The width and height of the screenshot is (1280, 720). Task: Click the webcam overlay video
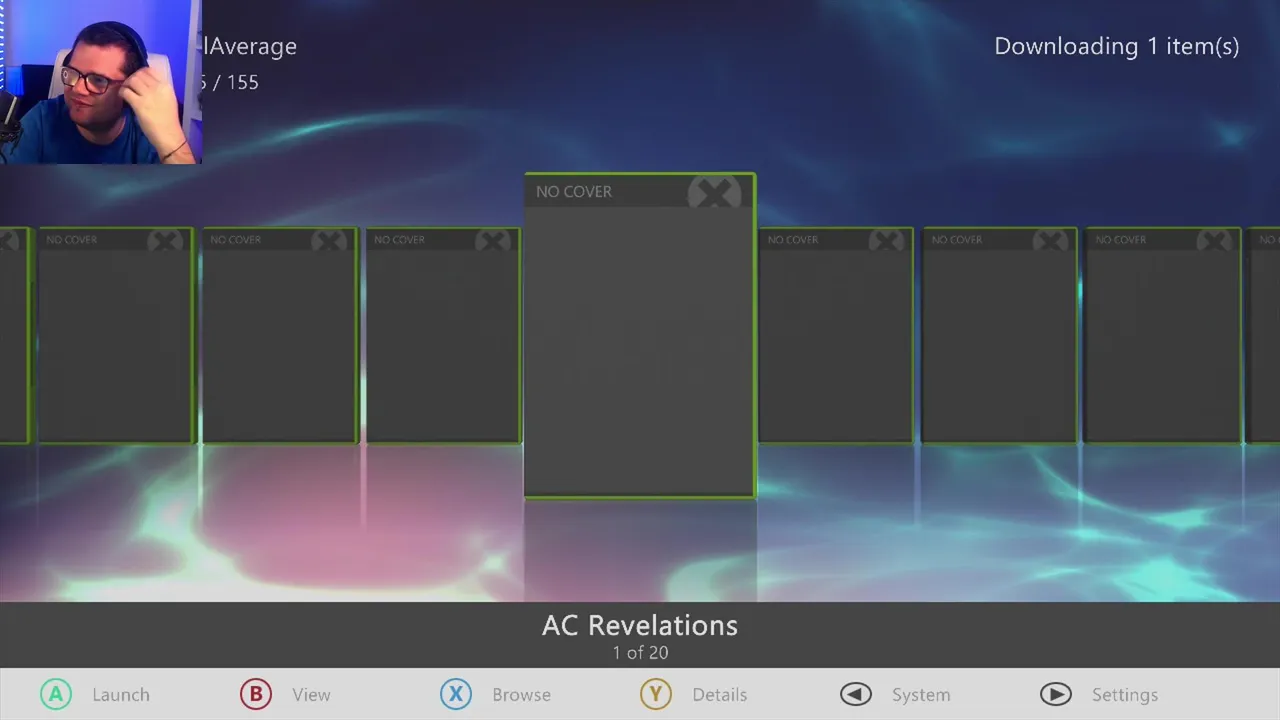(x=100, y=82)
